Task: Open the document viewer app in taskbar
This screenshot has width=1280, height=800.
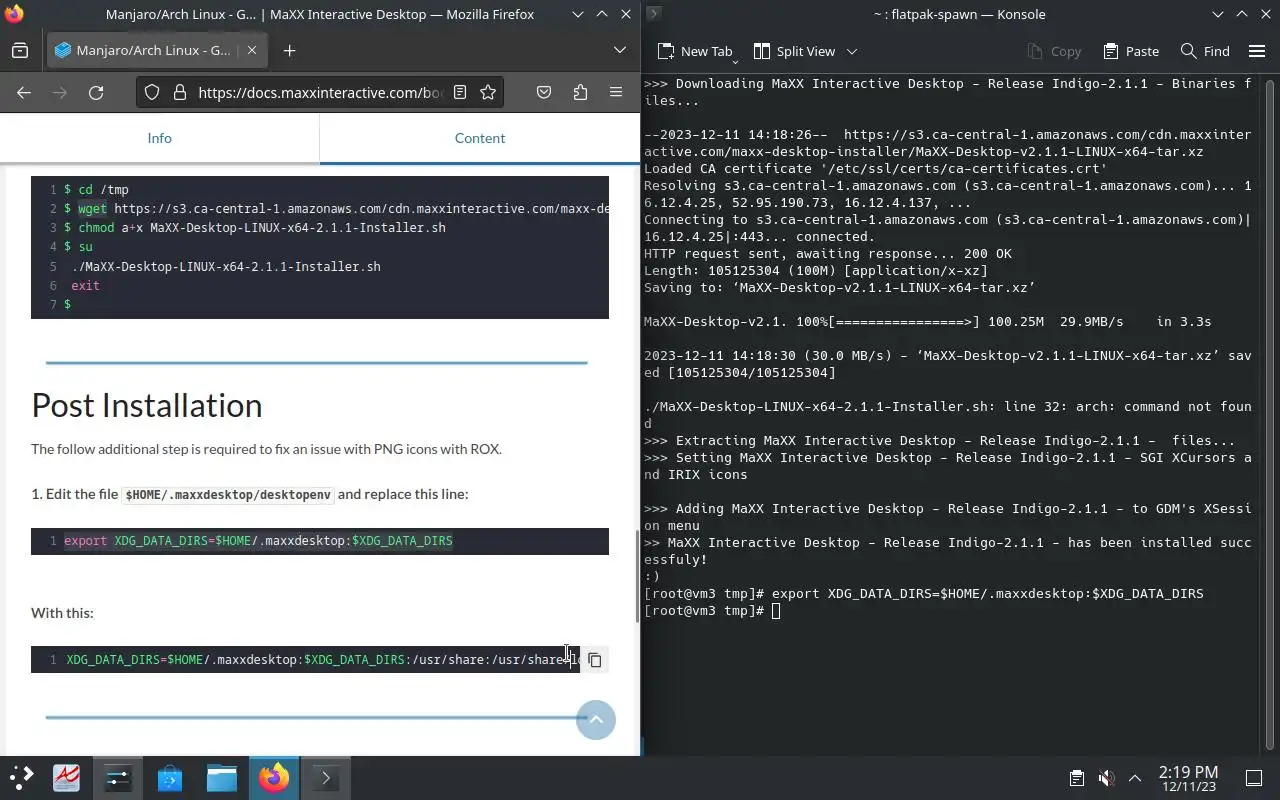Action: click(x=66, y=778)
